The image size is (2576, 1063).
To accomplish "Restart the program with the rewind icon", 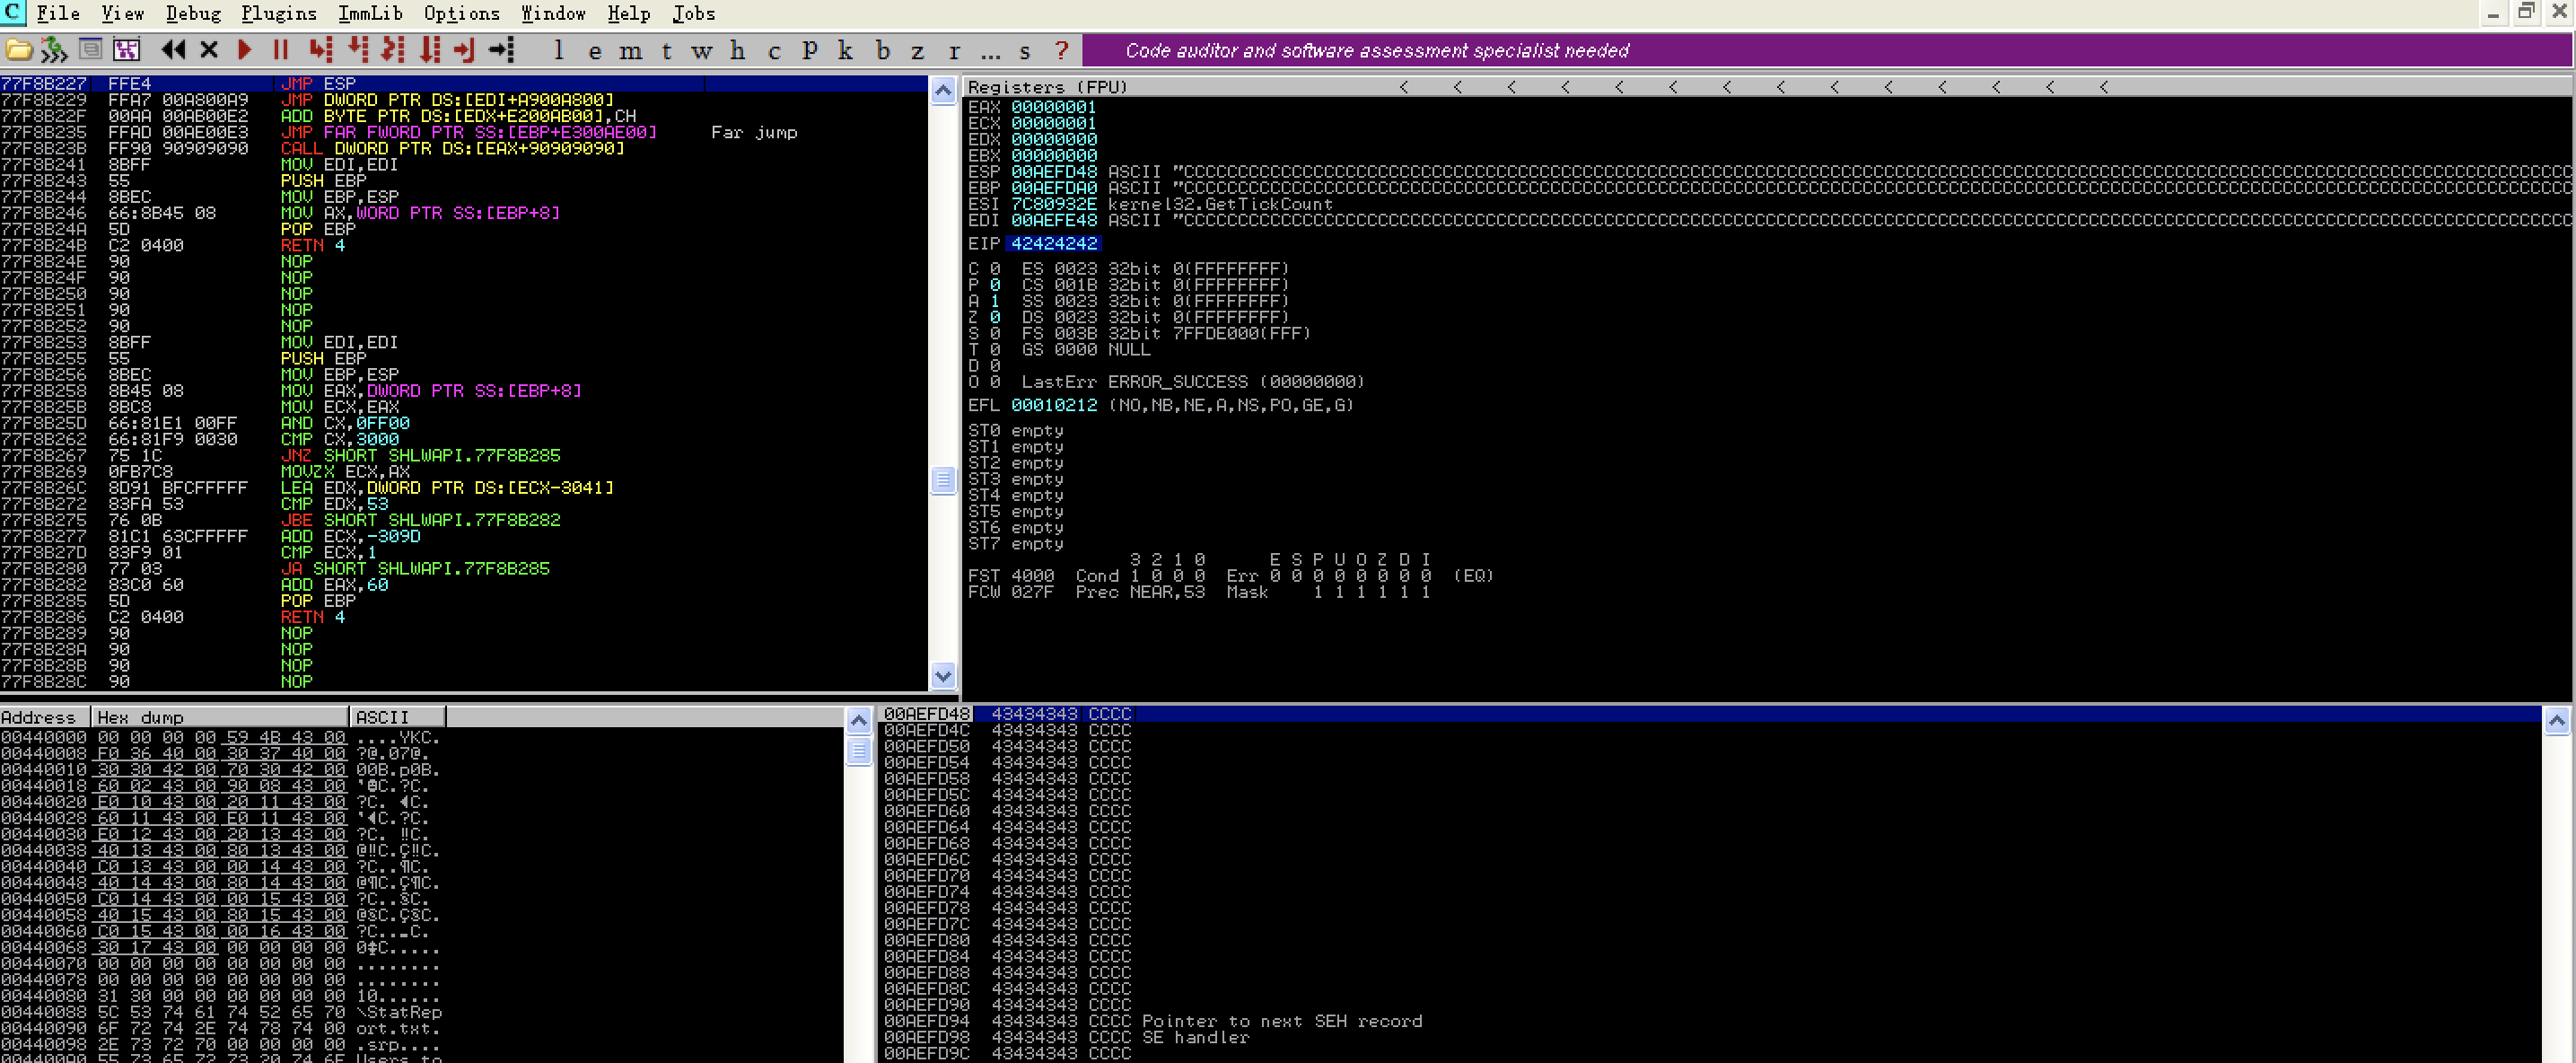I will pos(173,50).
